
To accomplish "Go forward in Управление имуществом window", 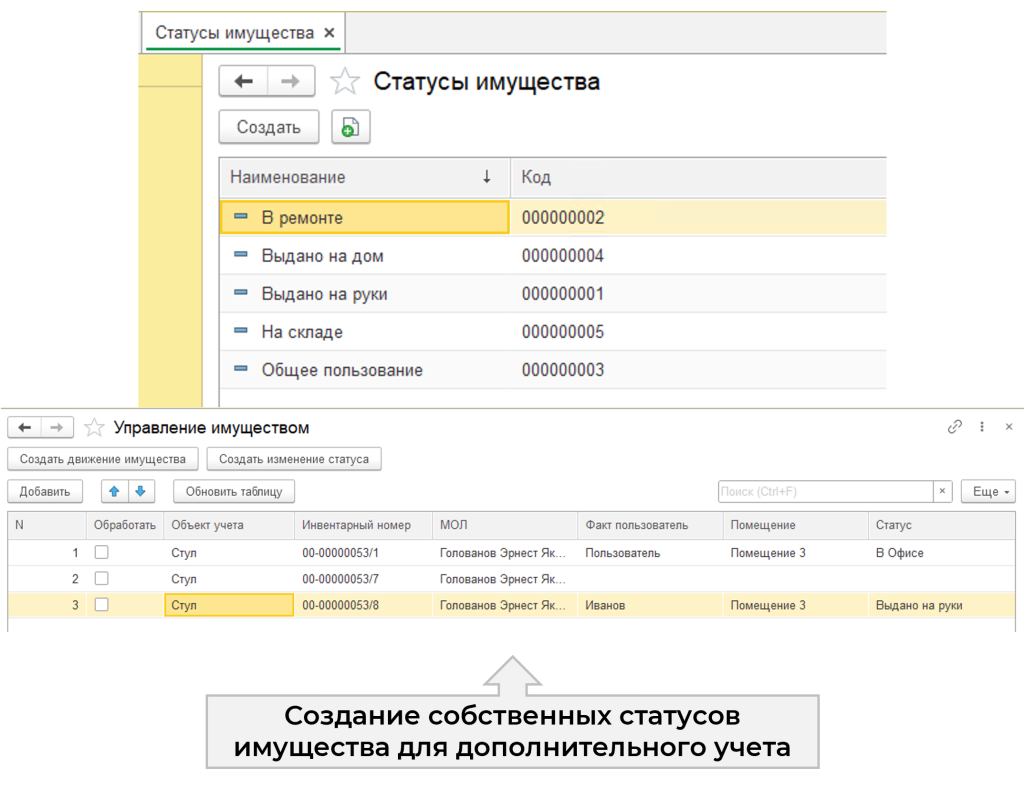I will [x=57, y=427].
